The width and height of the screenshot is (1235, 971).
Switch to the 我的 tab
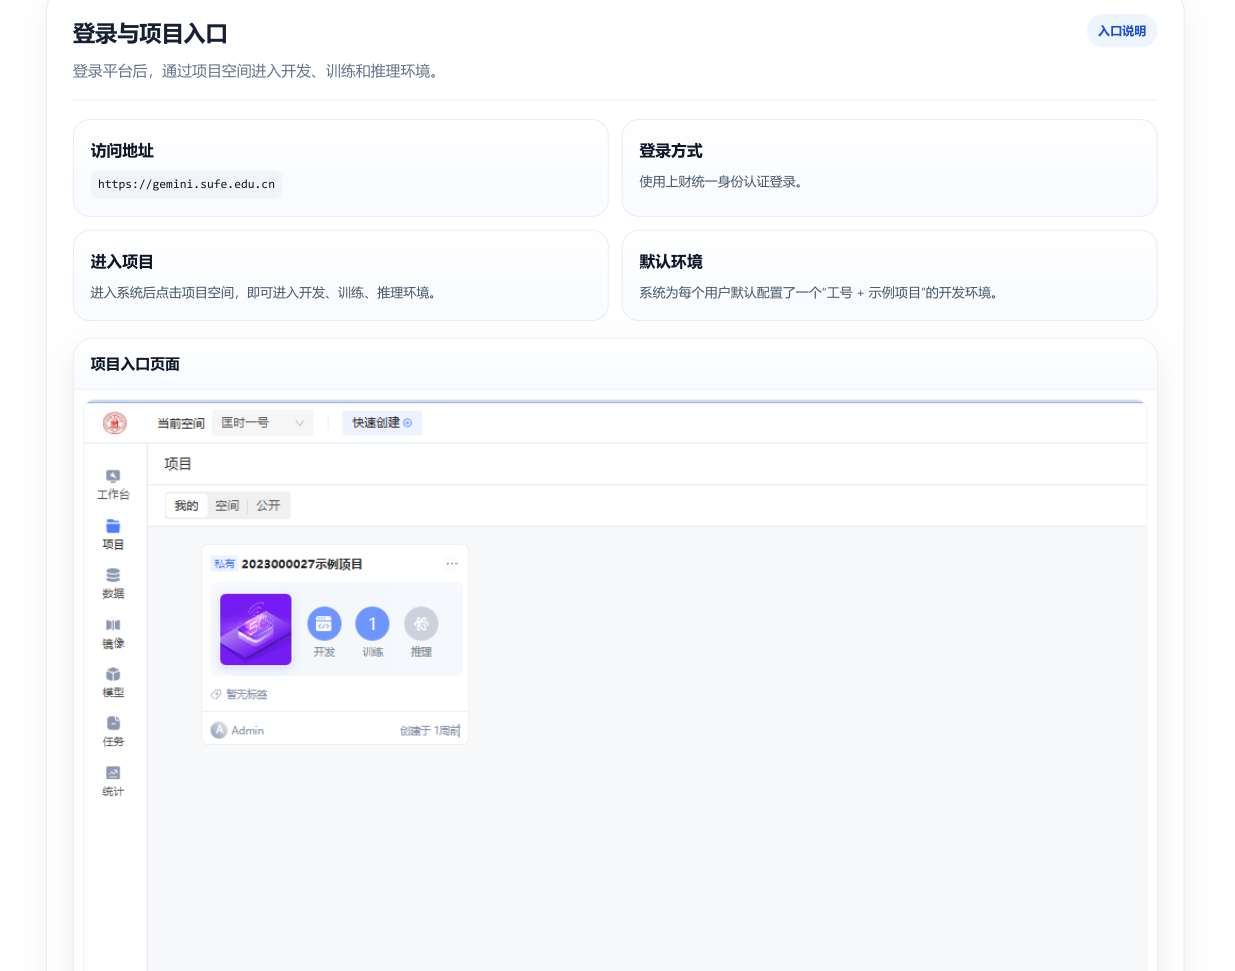click(186, 506)
